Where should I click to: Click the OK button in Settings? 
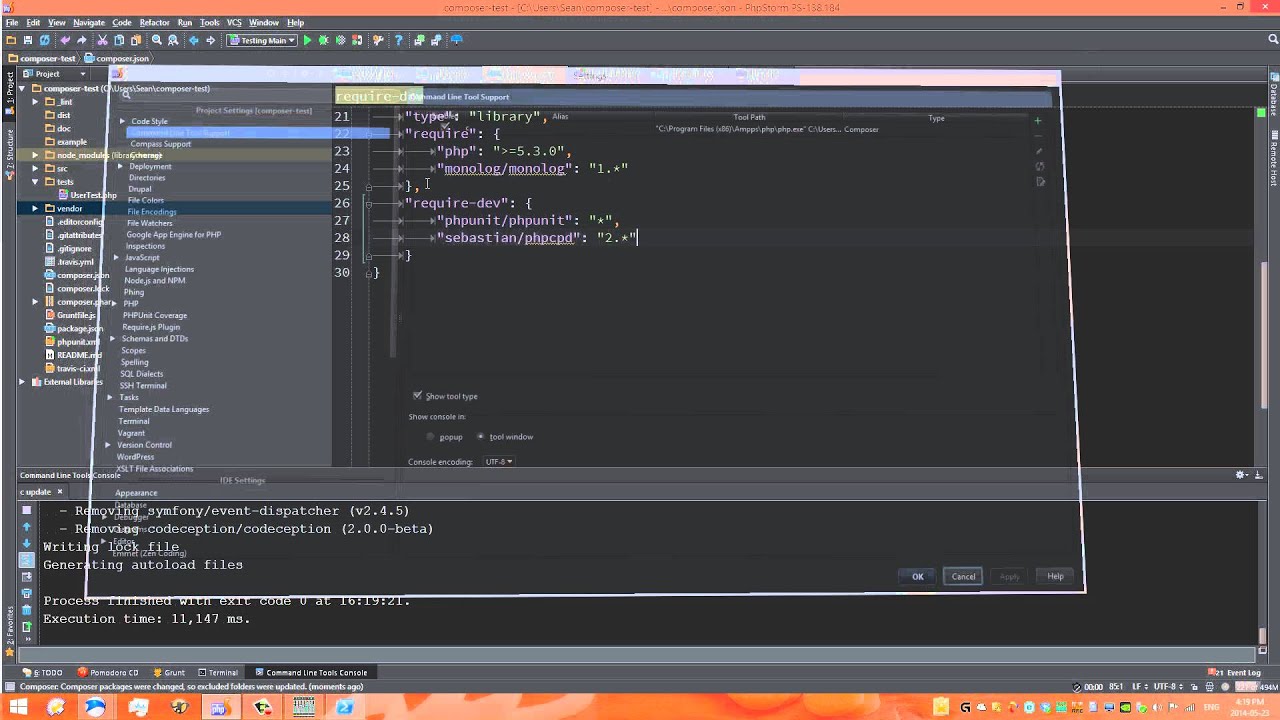coord(917,576)
